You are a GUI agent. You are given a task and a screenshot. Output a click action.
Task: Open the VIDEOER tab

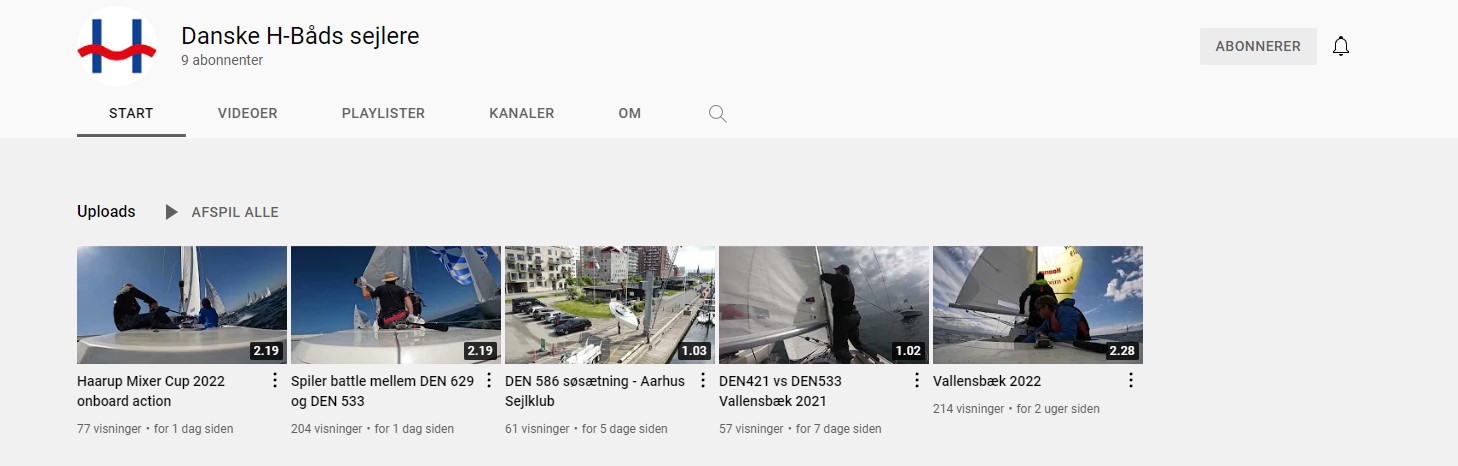[248, 113]
